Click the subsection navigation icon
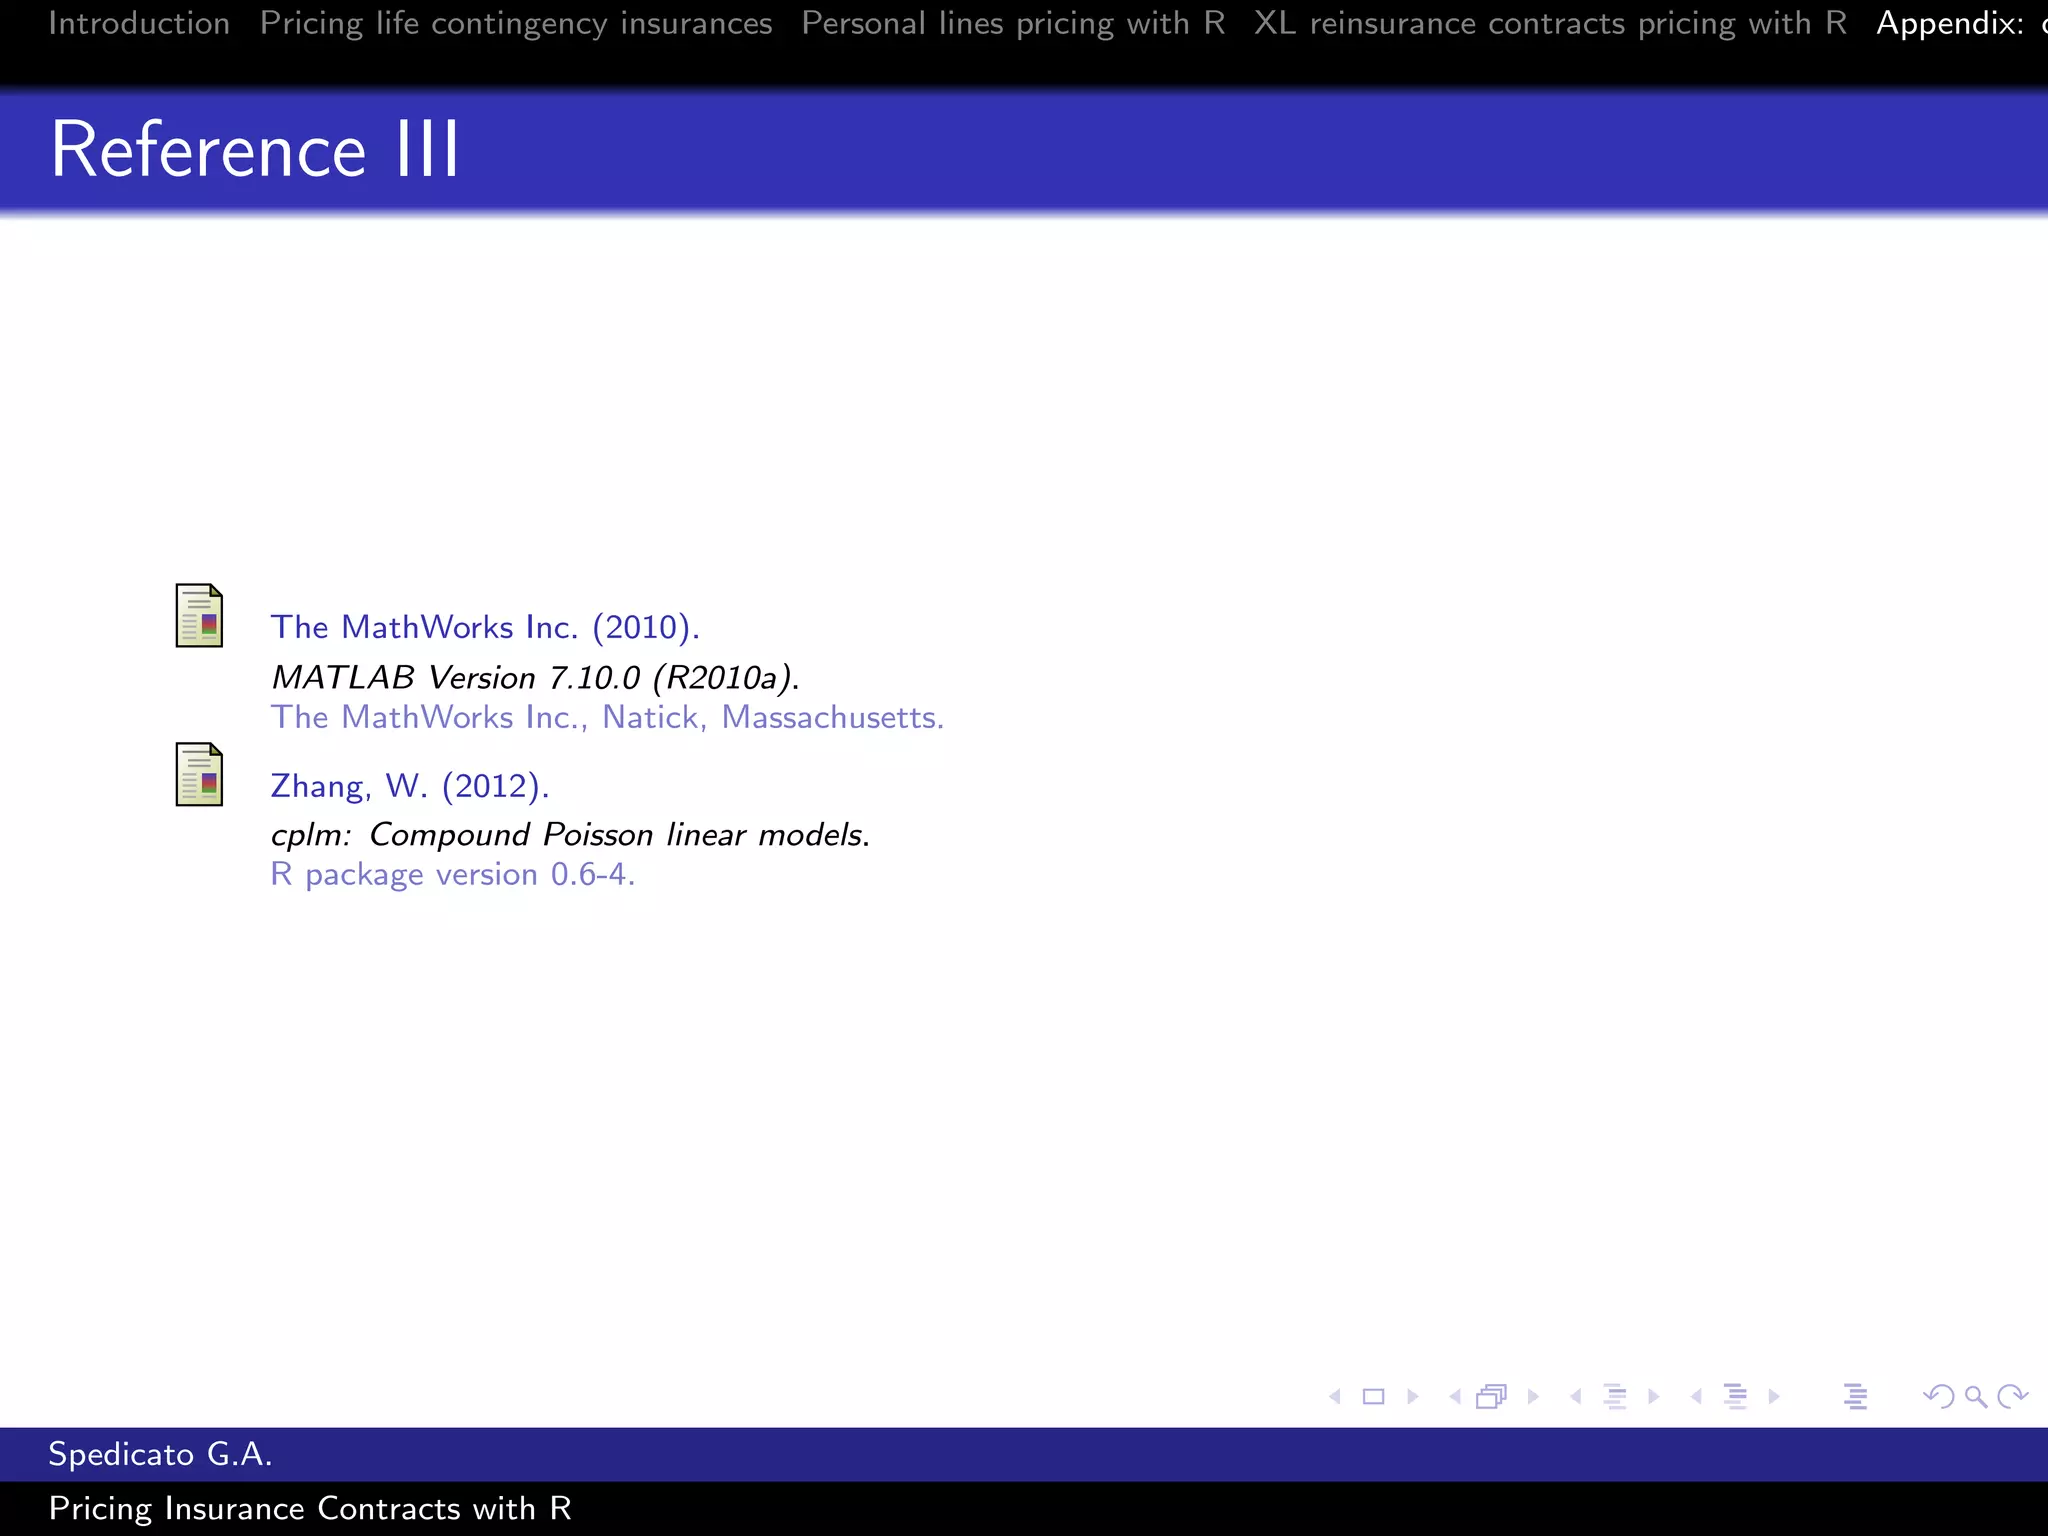 (1615, 1396)
